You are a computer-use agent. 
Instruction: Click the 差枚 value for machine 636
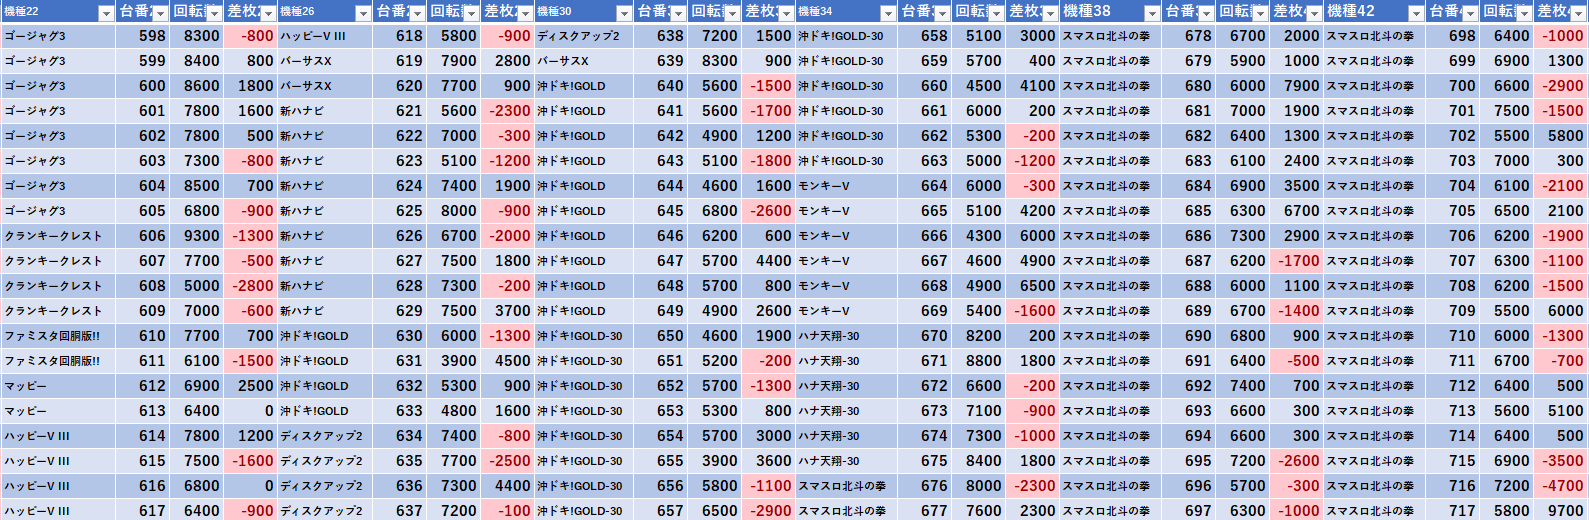[507, 486]
